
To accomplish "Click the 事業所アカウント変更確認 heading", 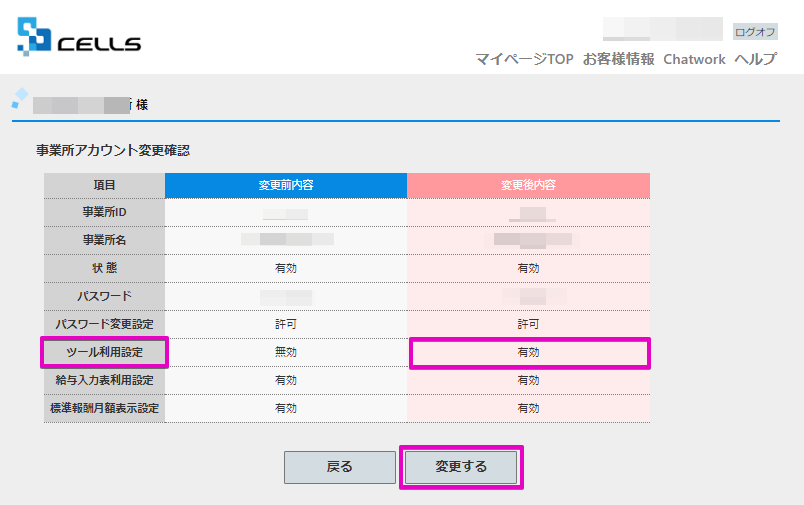I will tap(113, 150).
